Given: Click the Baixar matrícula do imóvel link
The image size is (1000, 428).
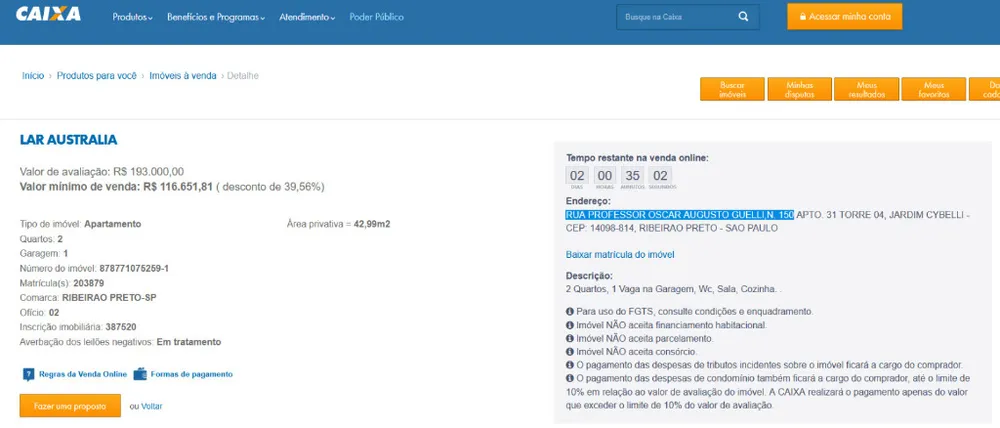Looking at the screenshot, I should (620, 255).
